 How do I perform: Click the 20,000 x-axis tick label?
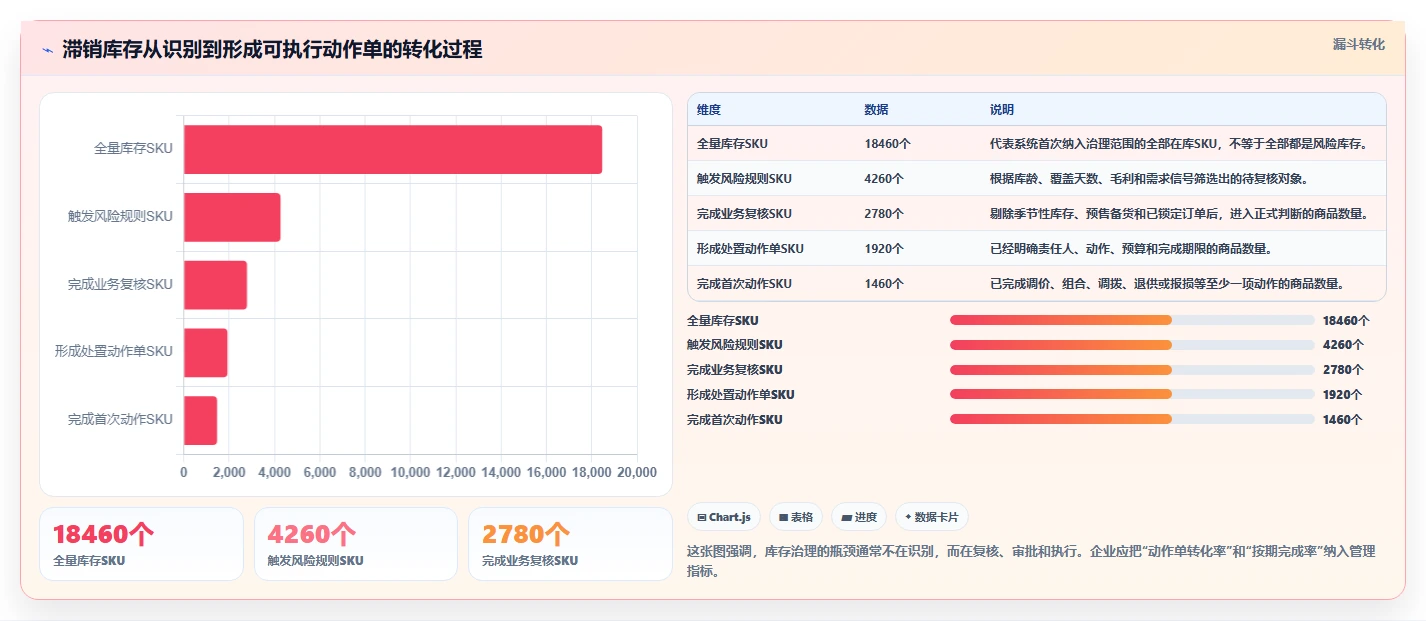tap(637, 472)
